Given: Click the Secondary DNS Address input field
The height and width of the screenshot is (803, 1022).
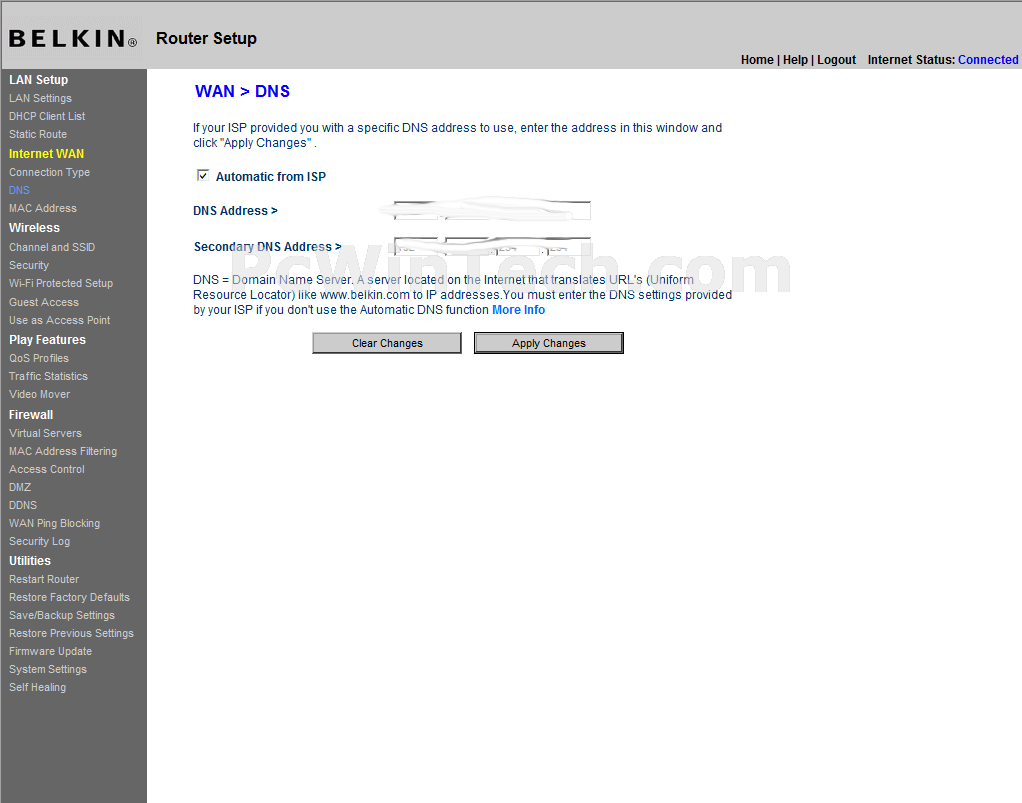Looking at the screenshot, I should [492, 247].
